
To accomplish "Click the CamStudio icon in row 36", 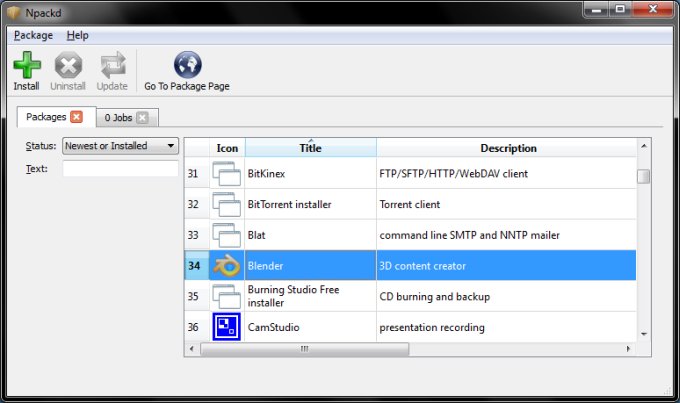I will tap(228, 327).
